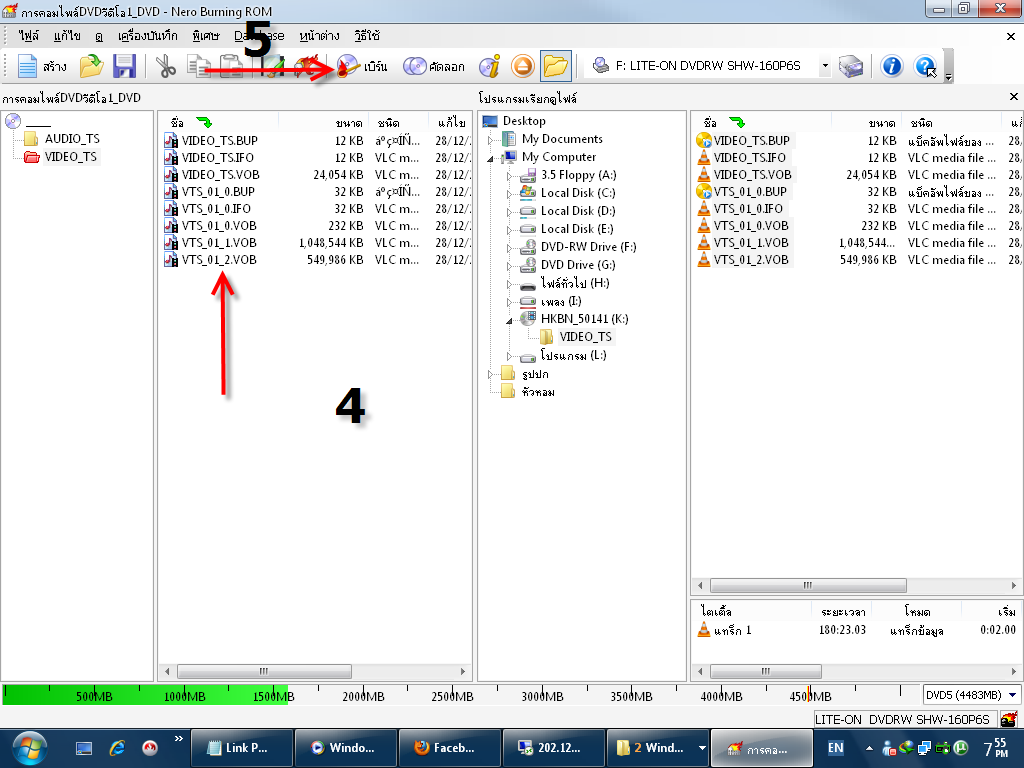Click the Windows Start orb
The height and width of the screenshot is (768, 1024).
coord(29,748)
